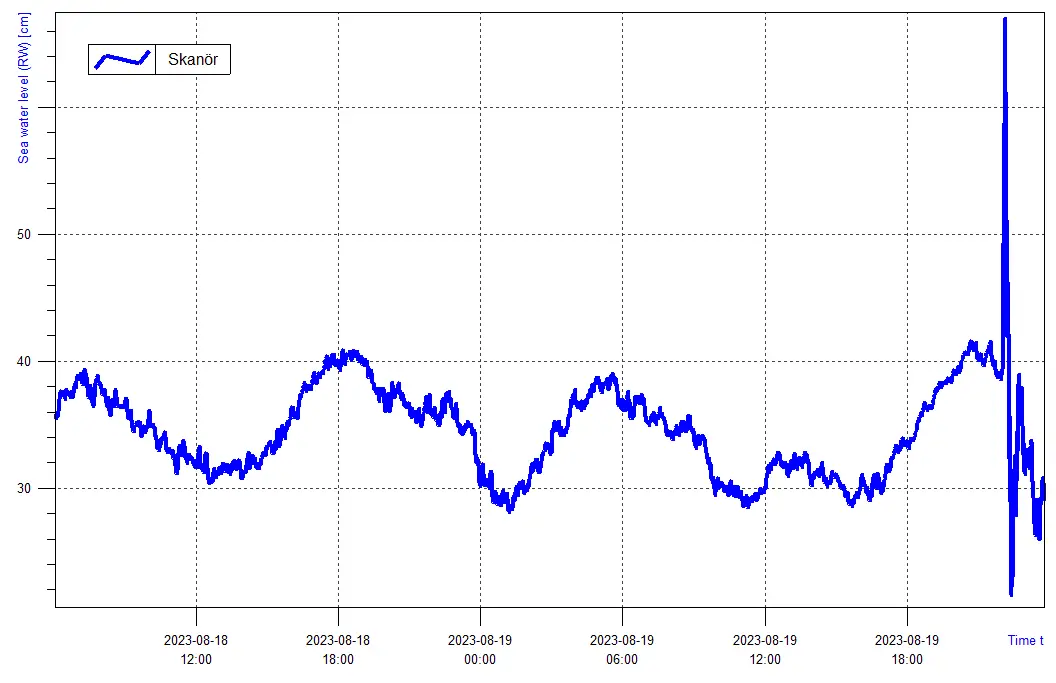
Task: Click the curve's crest near 2023-08-19 06:00
Action: click(x=612, y=376)
